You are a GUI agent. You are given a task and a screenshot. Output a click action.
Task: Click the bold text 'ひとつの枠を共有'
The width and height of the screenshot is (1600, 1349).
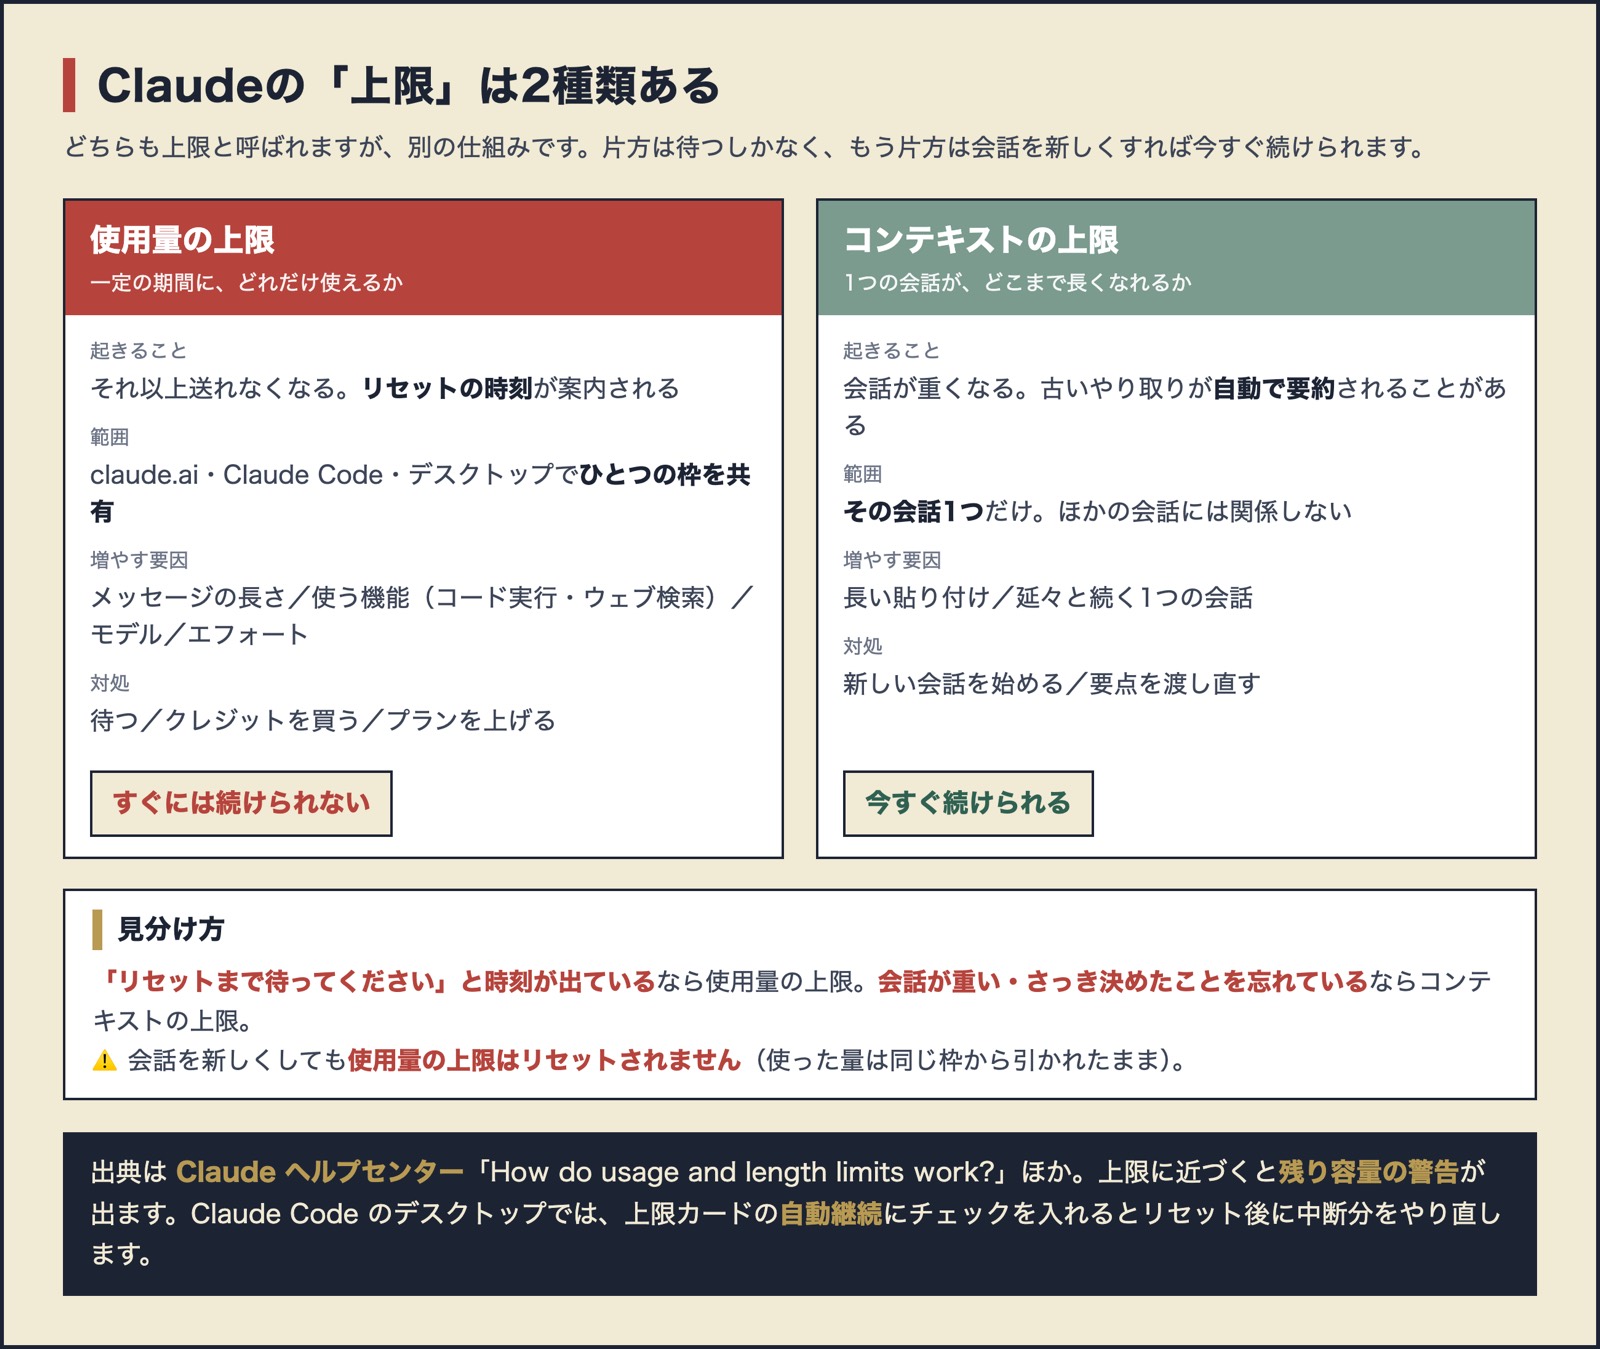[420, 493]
